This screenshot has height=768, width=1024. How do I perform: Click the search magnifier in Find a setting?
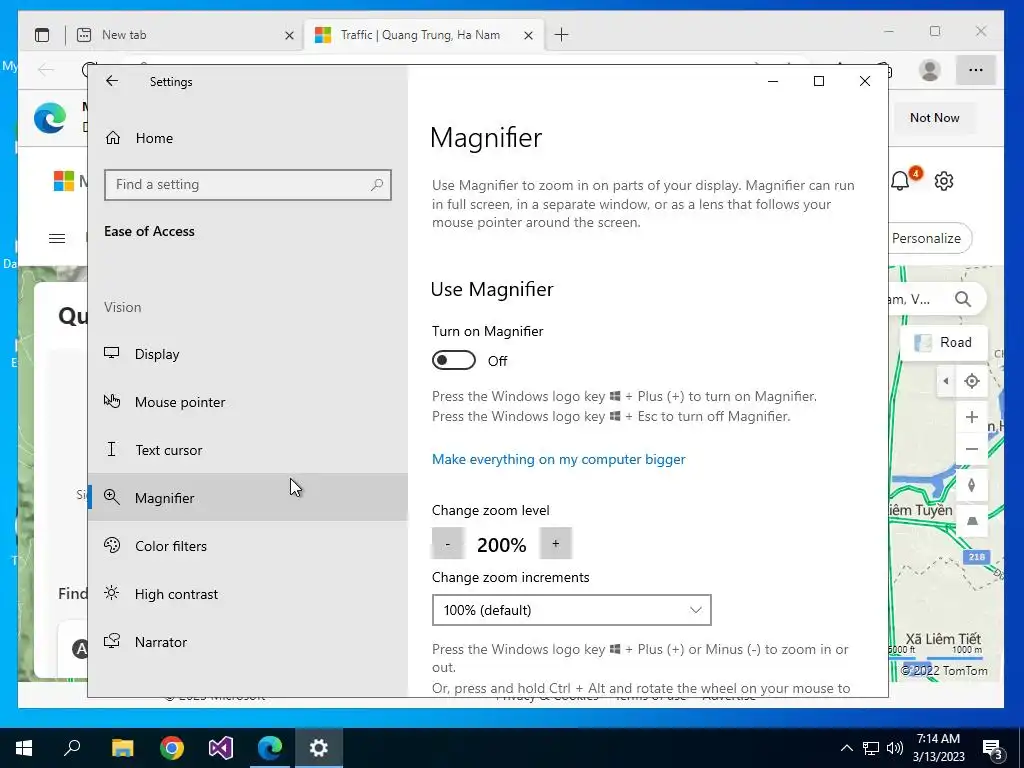377,185
